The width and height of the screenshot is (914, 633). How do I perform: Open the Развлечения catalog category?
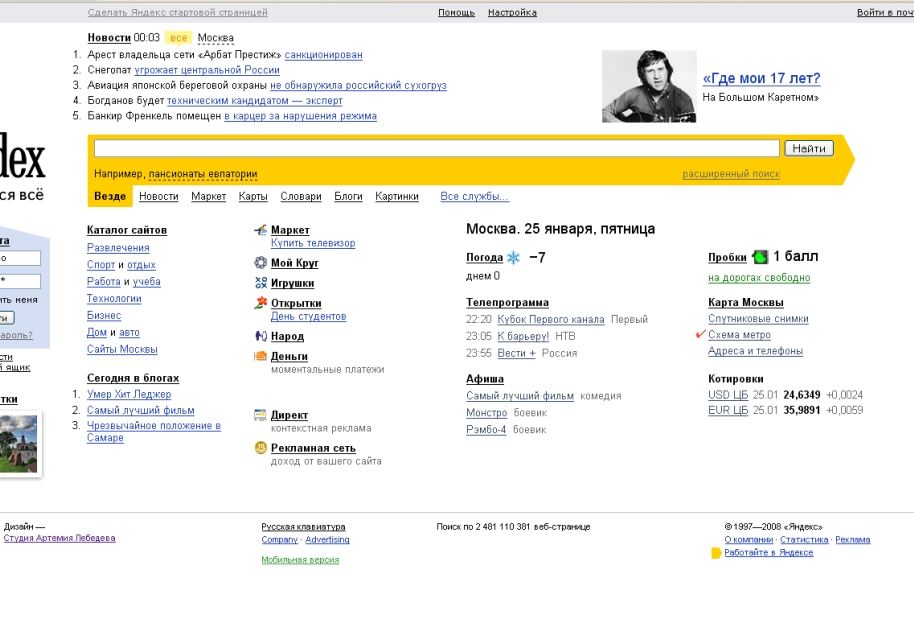[118, 248]
